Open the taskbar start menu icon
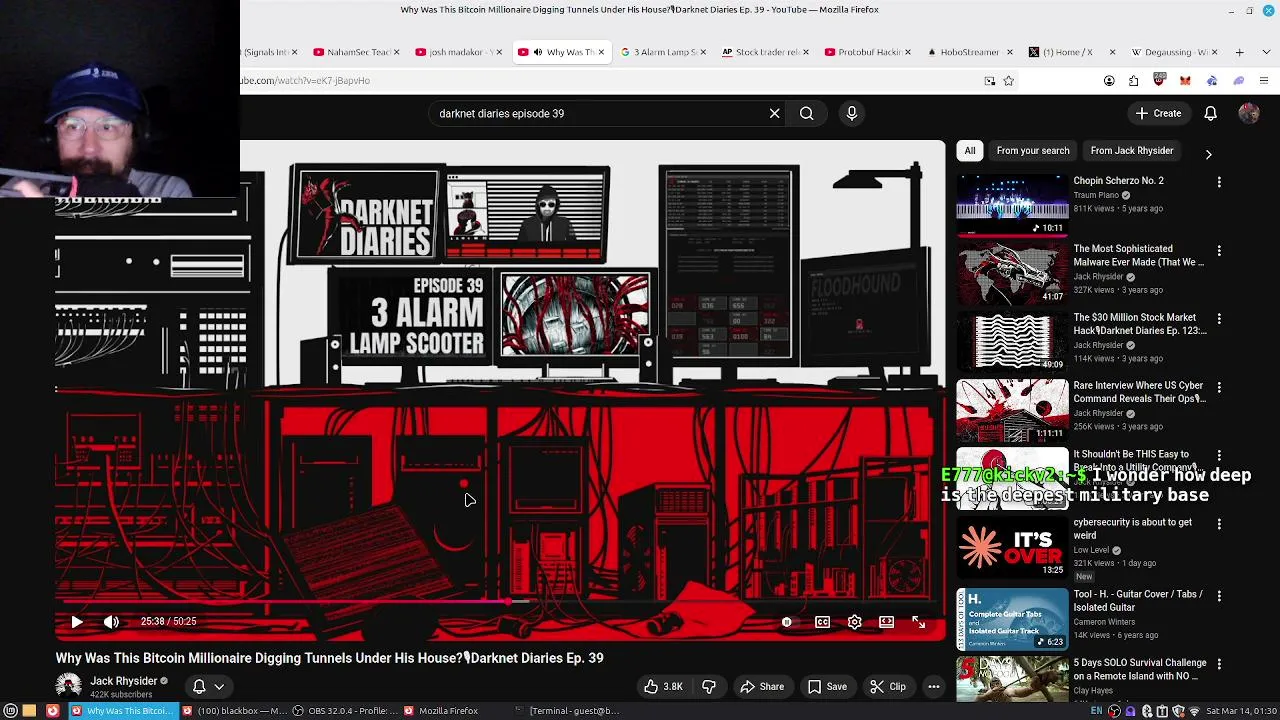The width and height of the screenshot is (1280, 720). click(x=9, y=711)
